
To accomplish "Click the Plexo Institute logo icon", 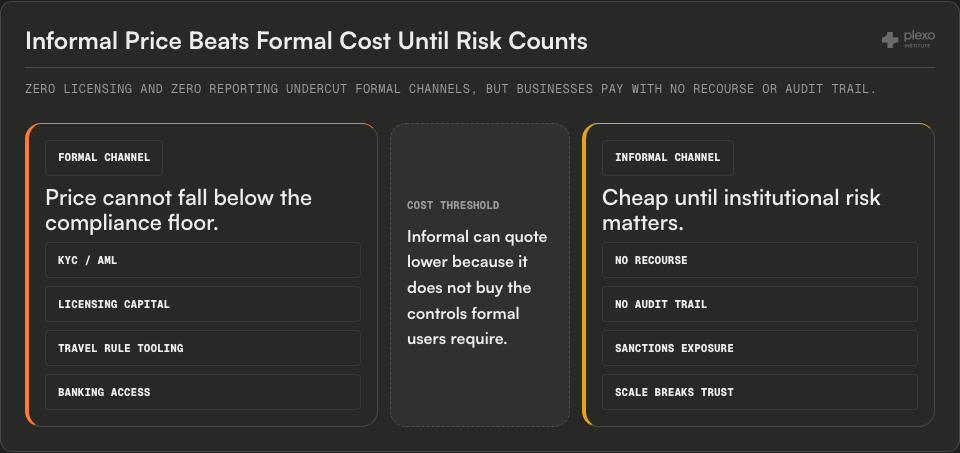I will 890,40.
